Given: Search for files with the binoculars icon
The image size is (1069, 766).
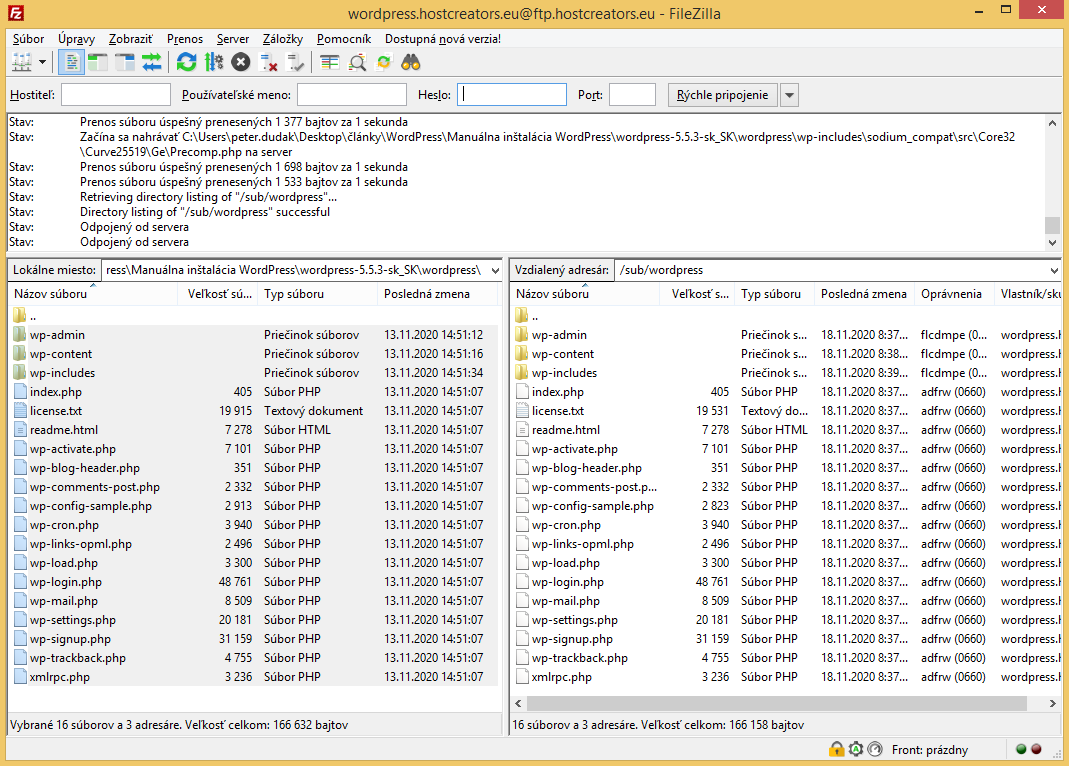Looking at the screenshot, I should [410, 63].
